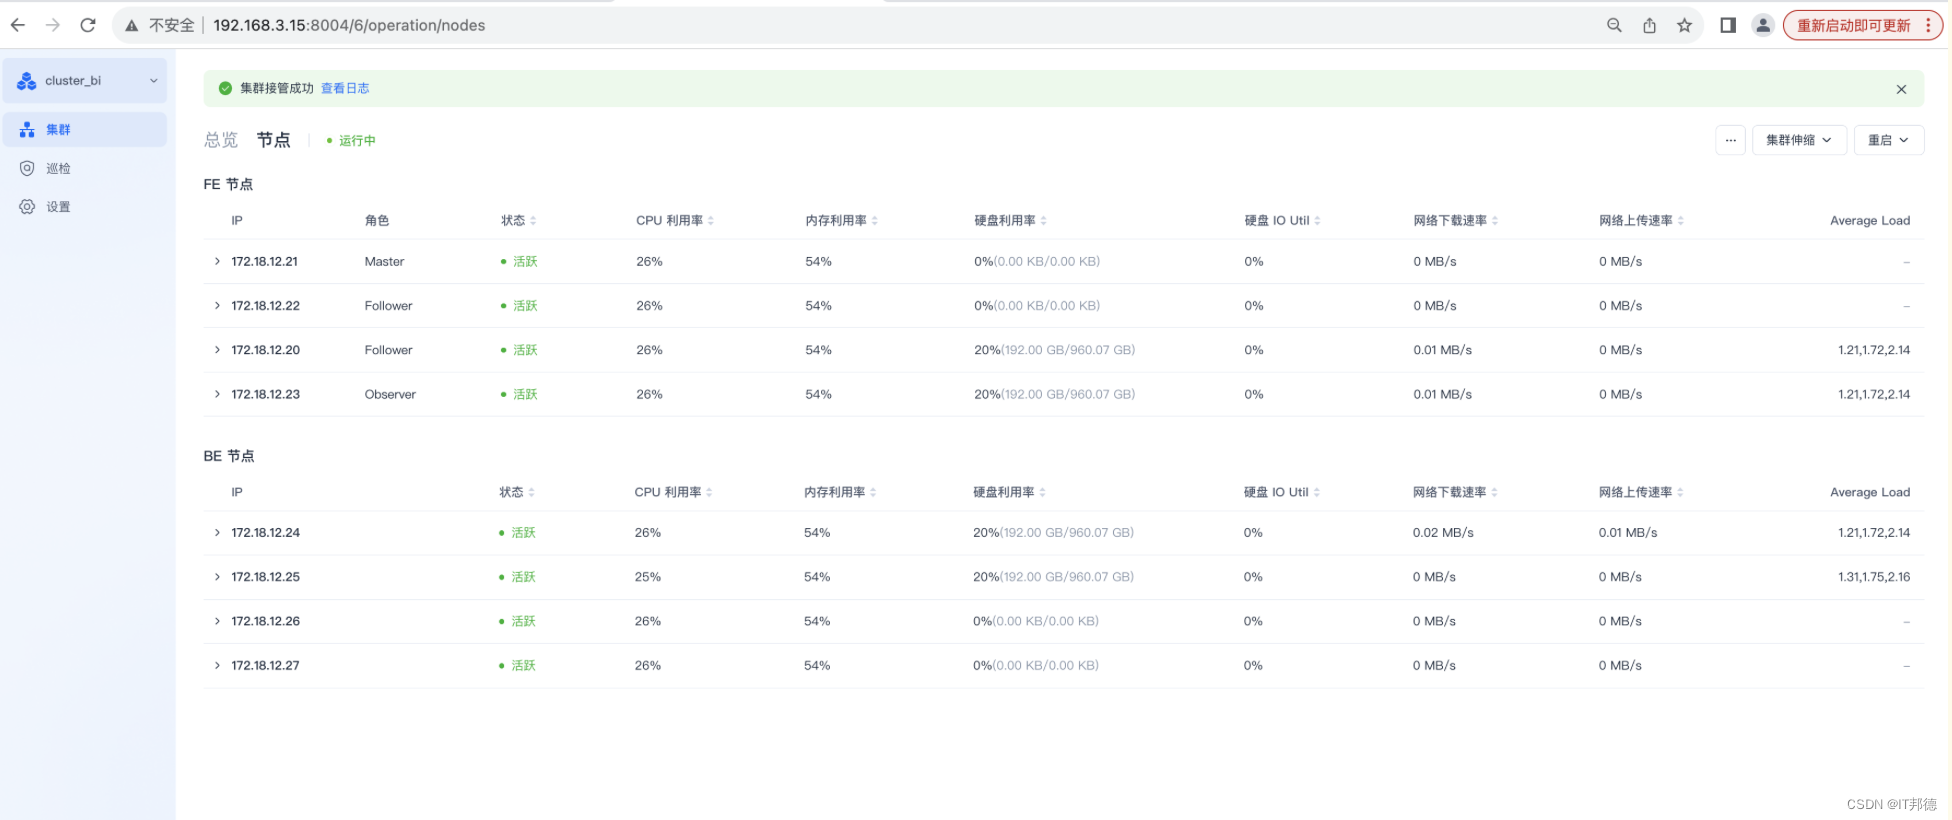Go back using browser back arrow
The image size is (1952, 820).
[18, 25]
